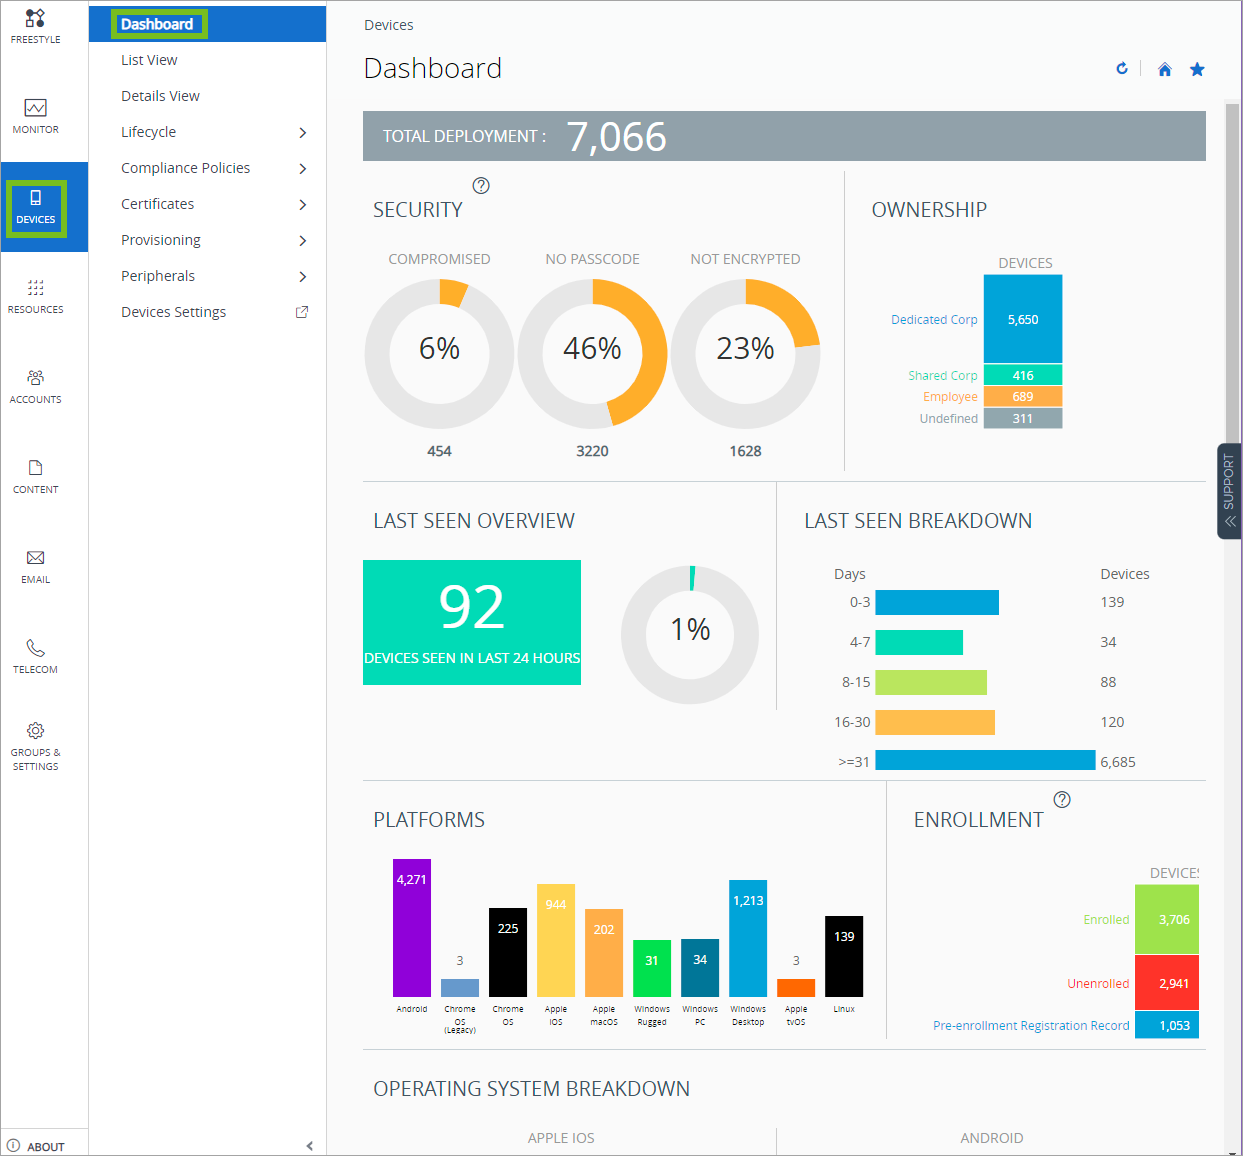Click the Apple tvOS bar
The height and width of the screenshot is (1156, 1243).
pos(796,988)
